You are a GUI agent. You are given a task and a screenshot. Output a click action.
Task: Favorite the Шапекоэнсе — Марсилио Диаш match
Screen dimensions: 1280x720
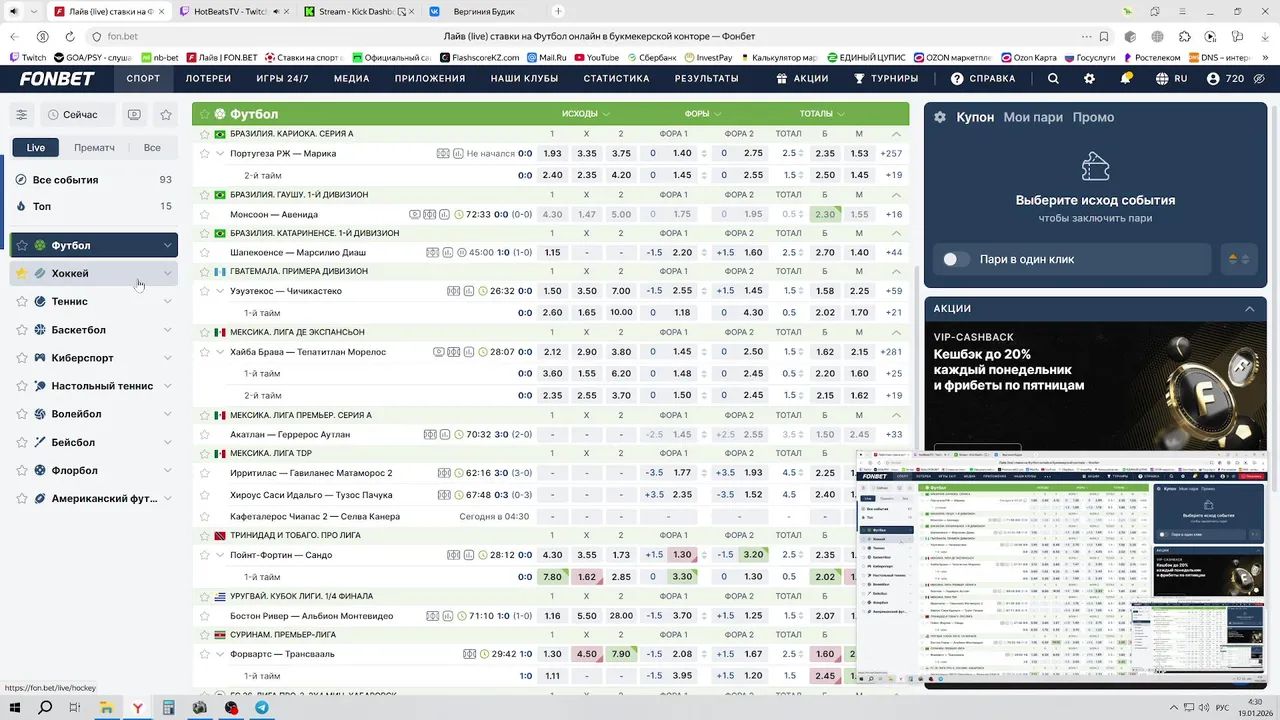click(x=205, y=253)
